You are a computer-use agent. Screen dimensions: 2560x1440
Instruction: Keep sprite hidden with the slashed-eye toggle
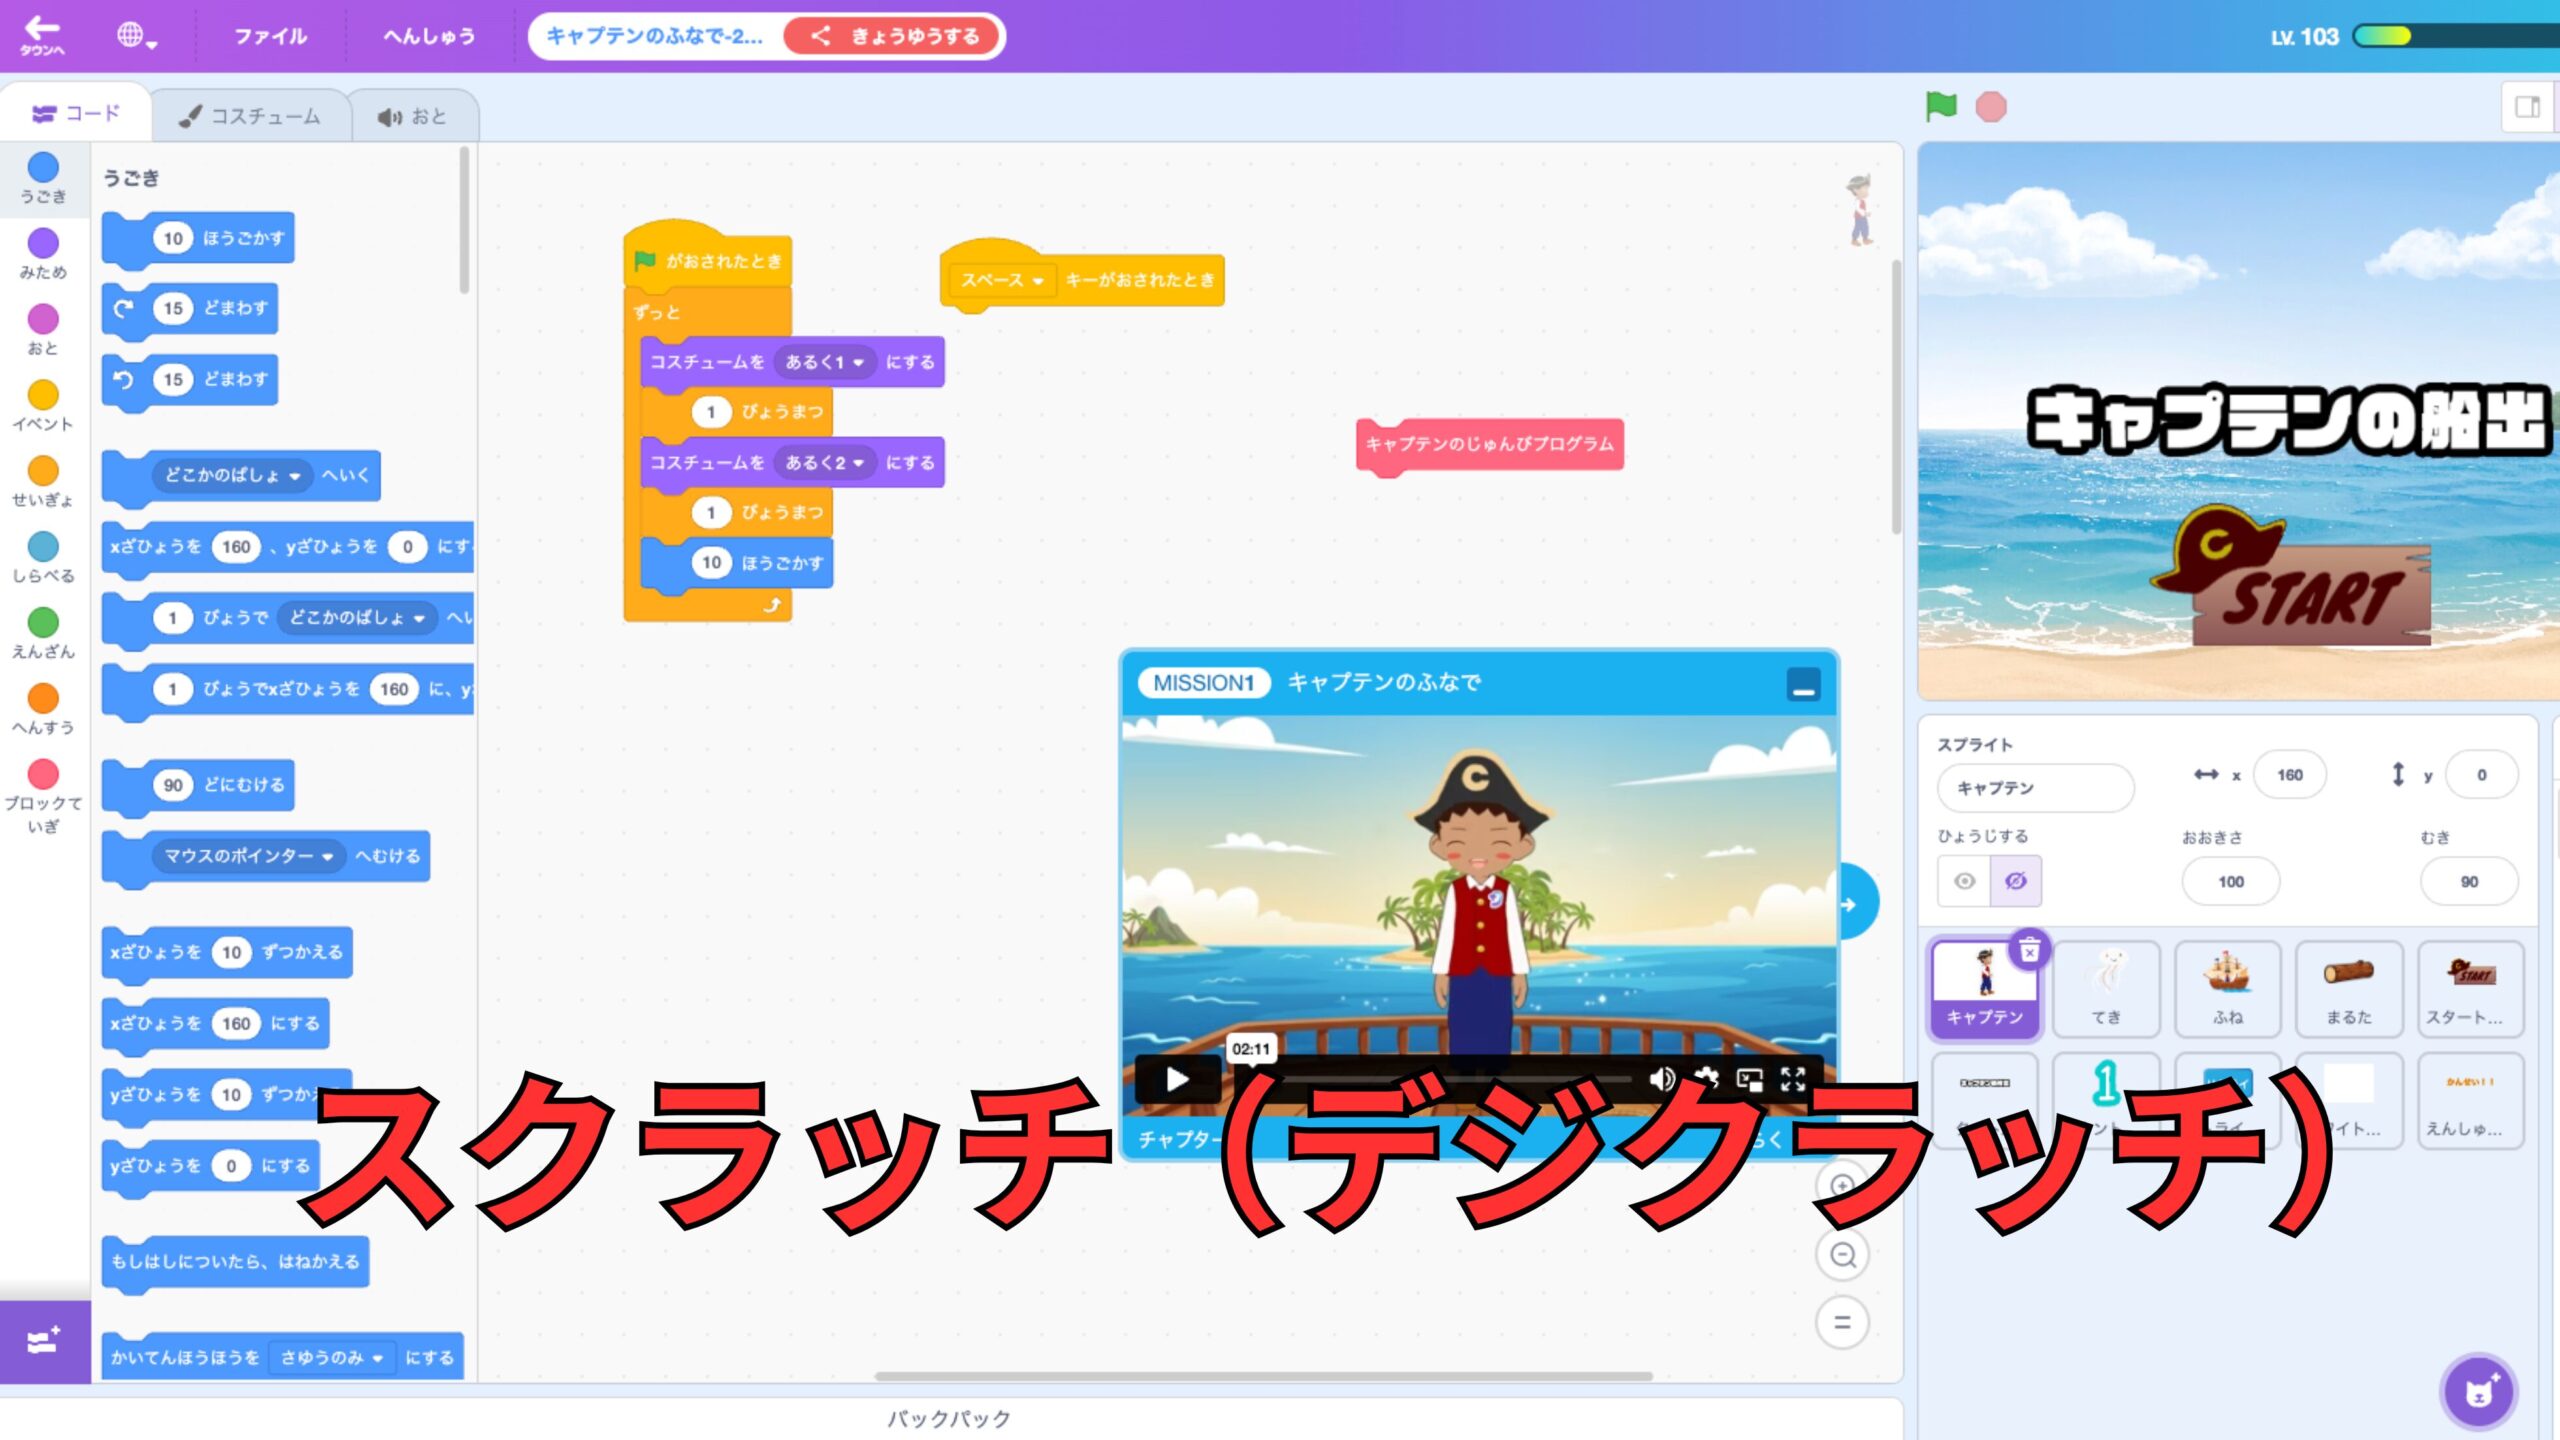point(2014,879)
